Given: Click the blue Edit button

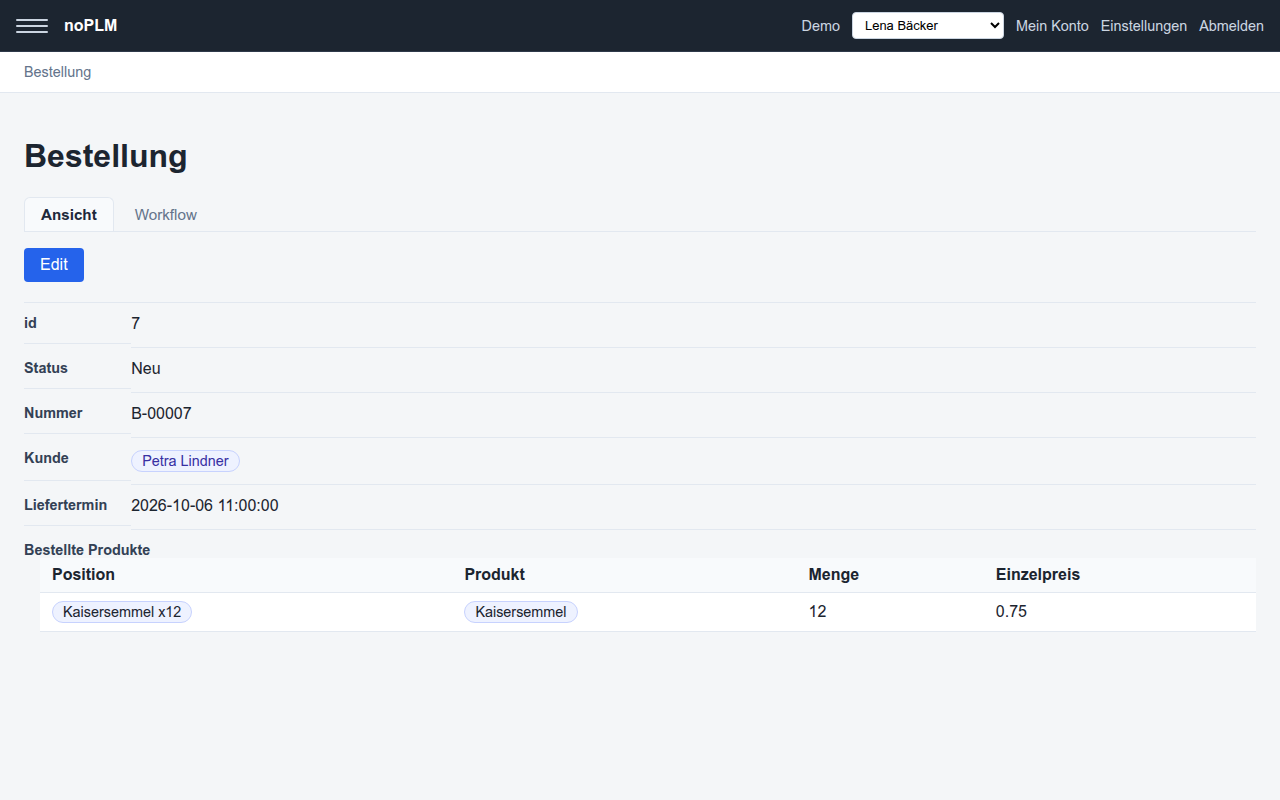Looking at the screenshot, I should coord(54,265).
